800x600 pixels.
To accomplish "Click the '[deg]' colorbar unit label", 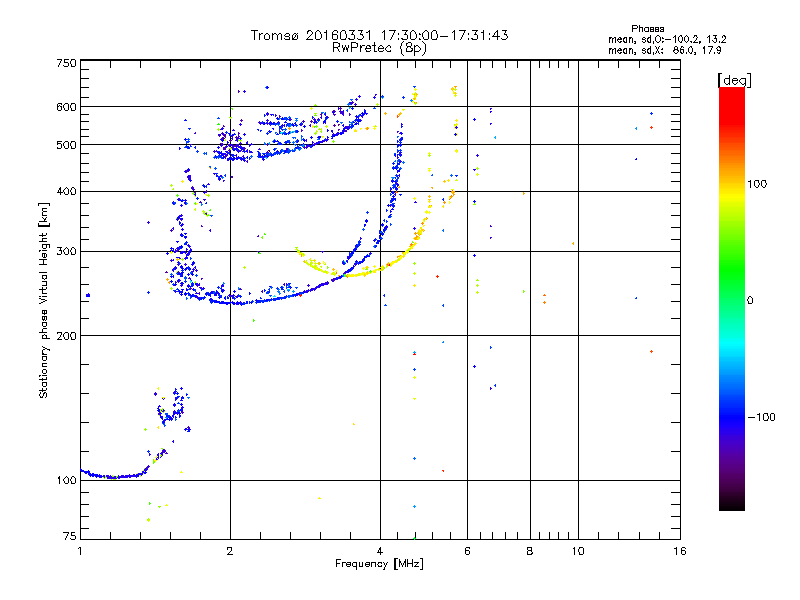I will point(734,80).
